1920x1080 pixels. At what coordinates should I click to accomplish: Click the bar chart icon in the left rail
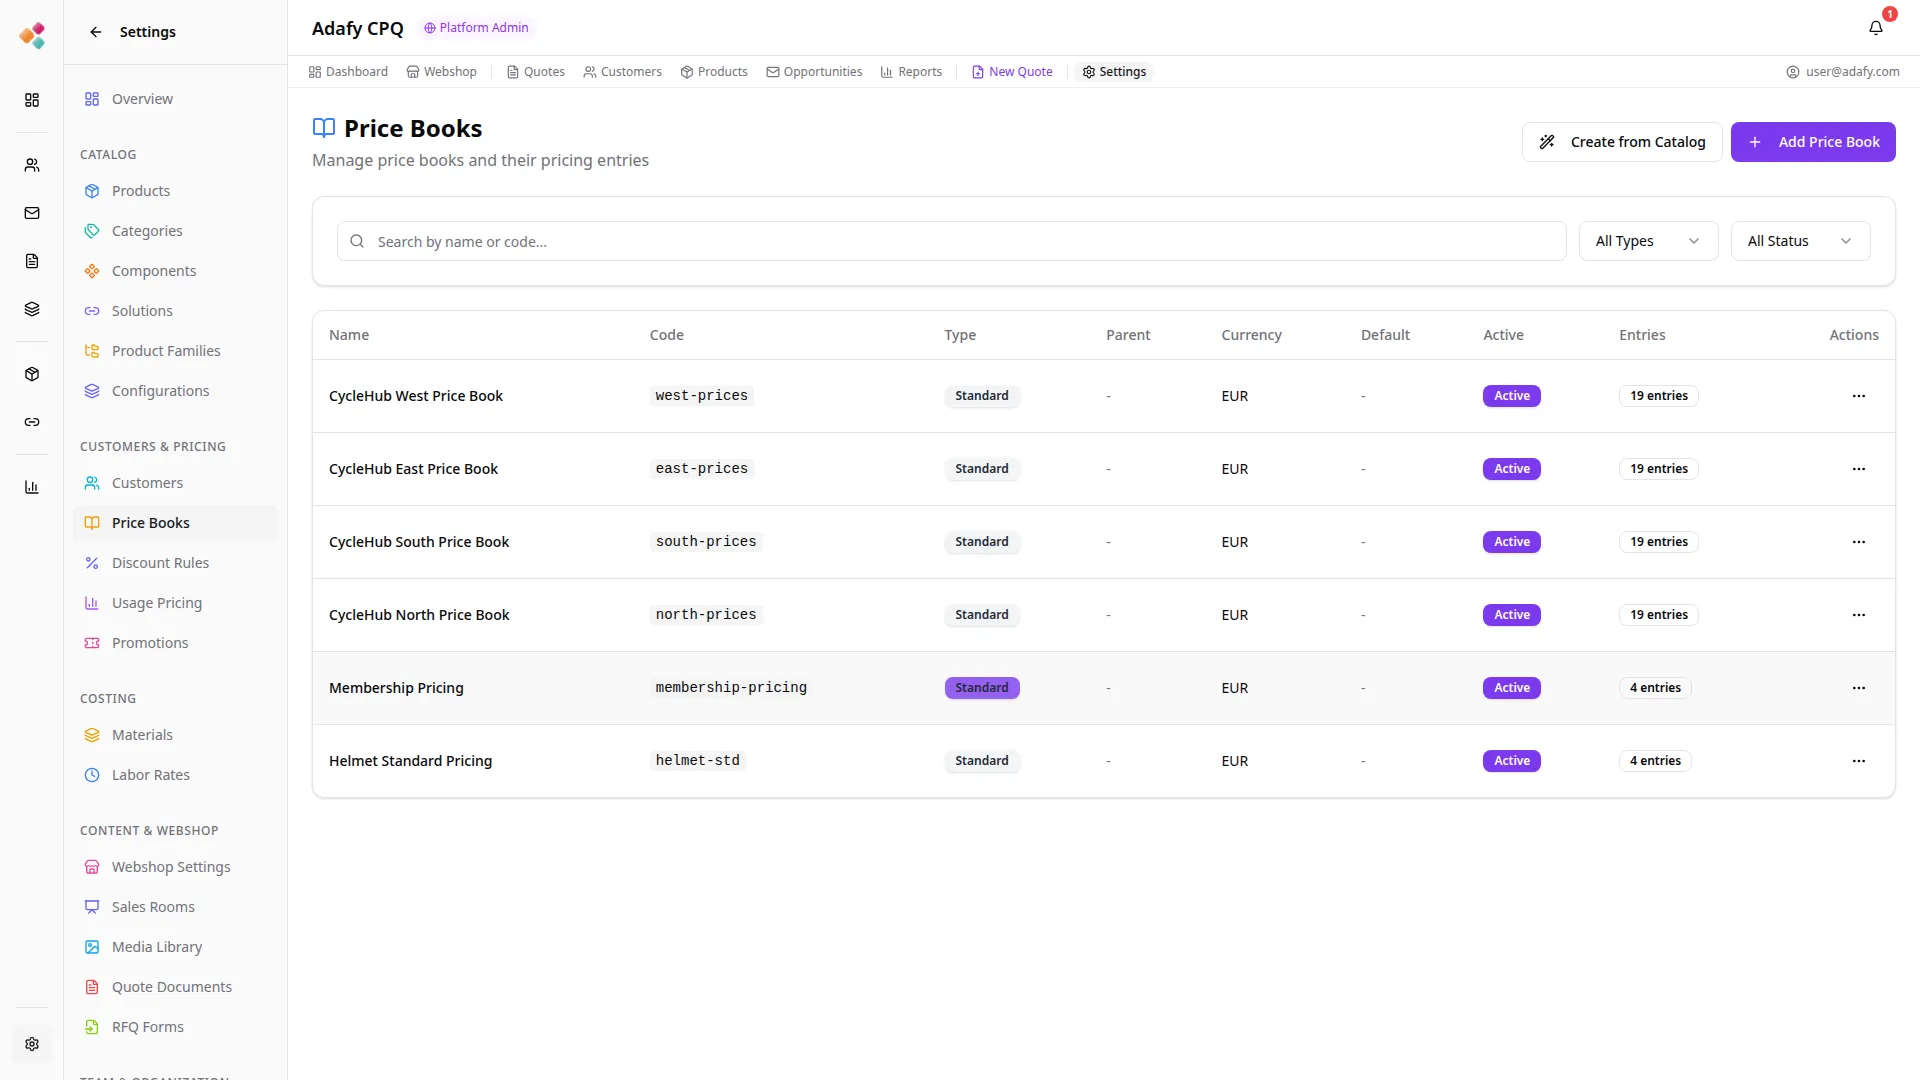pyautogui.click(x=32, y=487)
